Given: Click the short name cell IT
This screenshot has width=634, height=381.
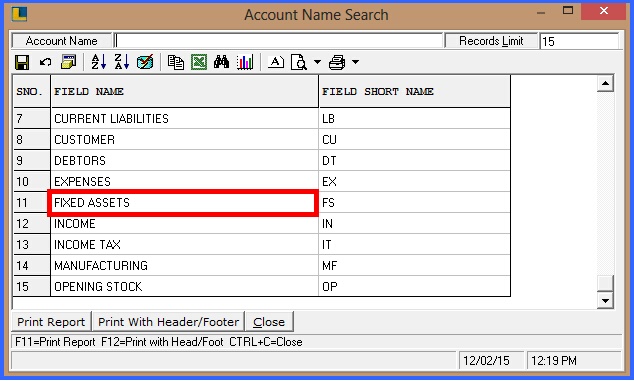Looking at the screenshot, I should point(414,245).
